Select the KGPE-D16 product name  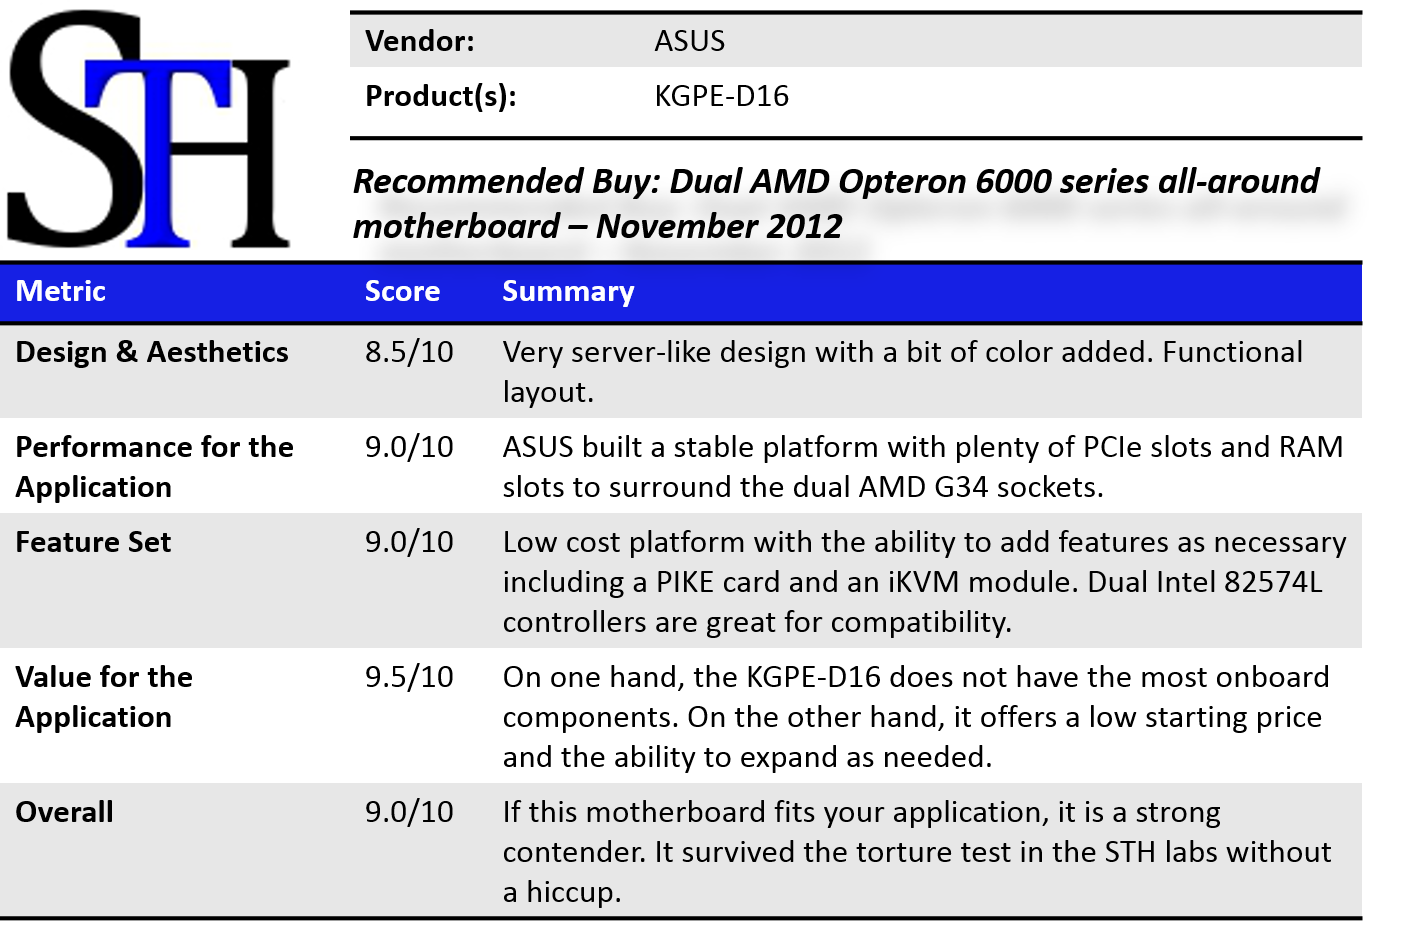point(721,96)
